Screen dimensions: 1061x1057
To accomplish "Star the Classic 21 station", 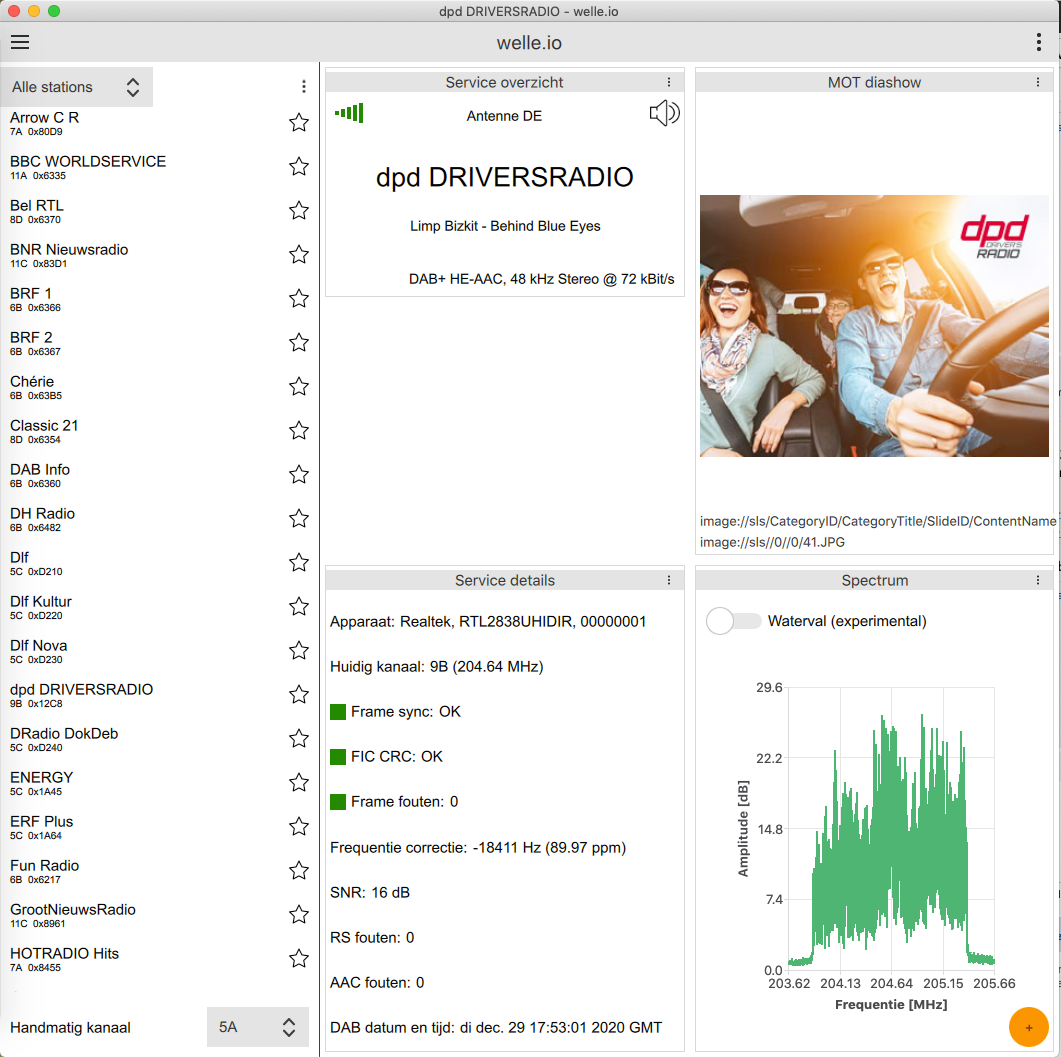I will pos(299,430).
